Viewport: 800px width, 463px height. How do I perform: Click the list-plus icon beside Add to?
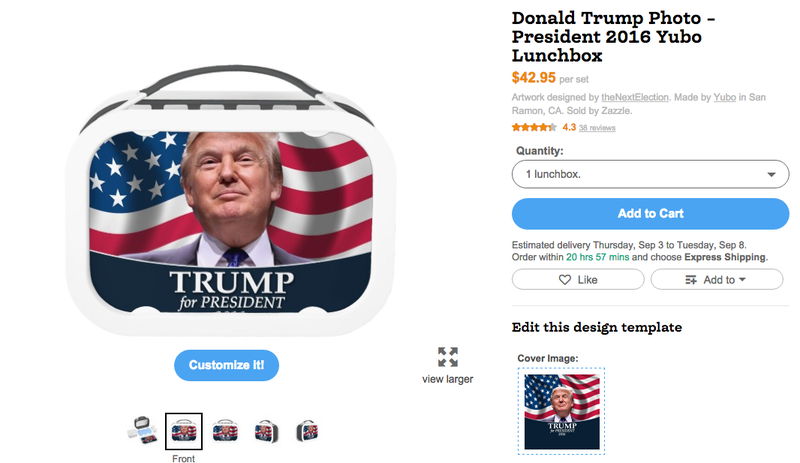[x=691, y=280]
